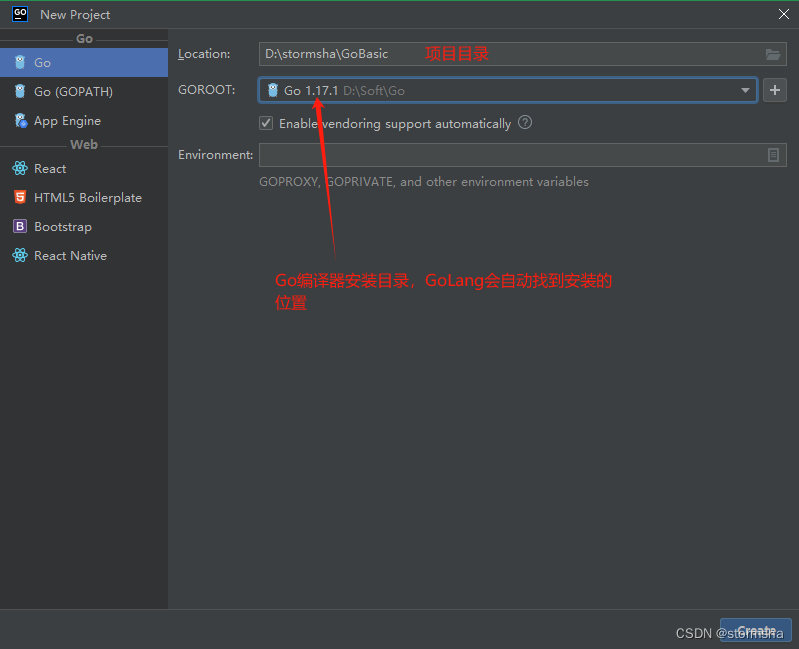Choose Bootstrap project template

click(84, 227)
